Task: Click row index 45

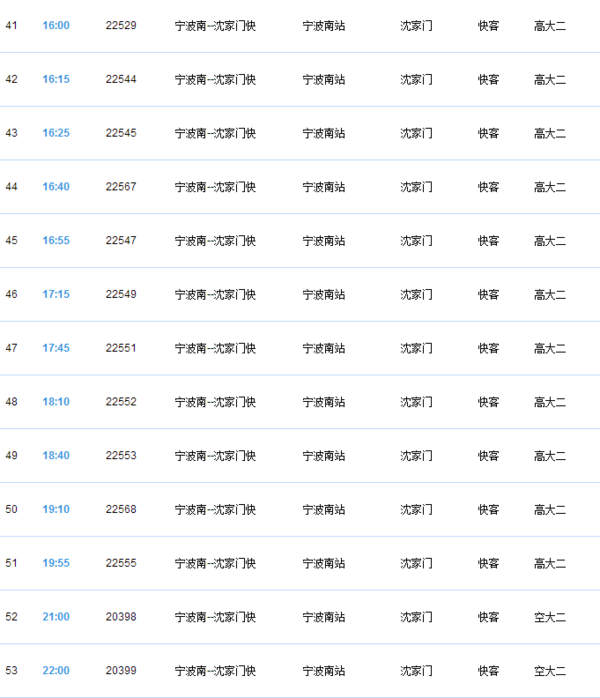Action: pyautogui.click(x=12, y=240)
